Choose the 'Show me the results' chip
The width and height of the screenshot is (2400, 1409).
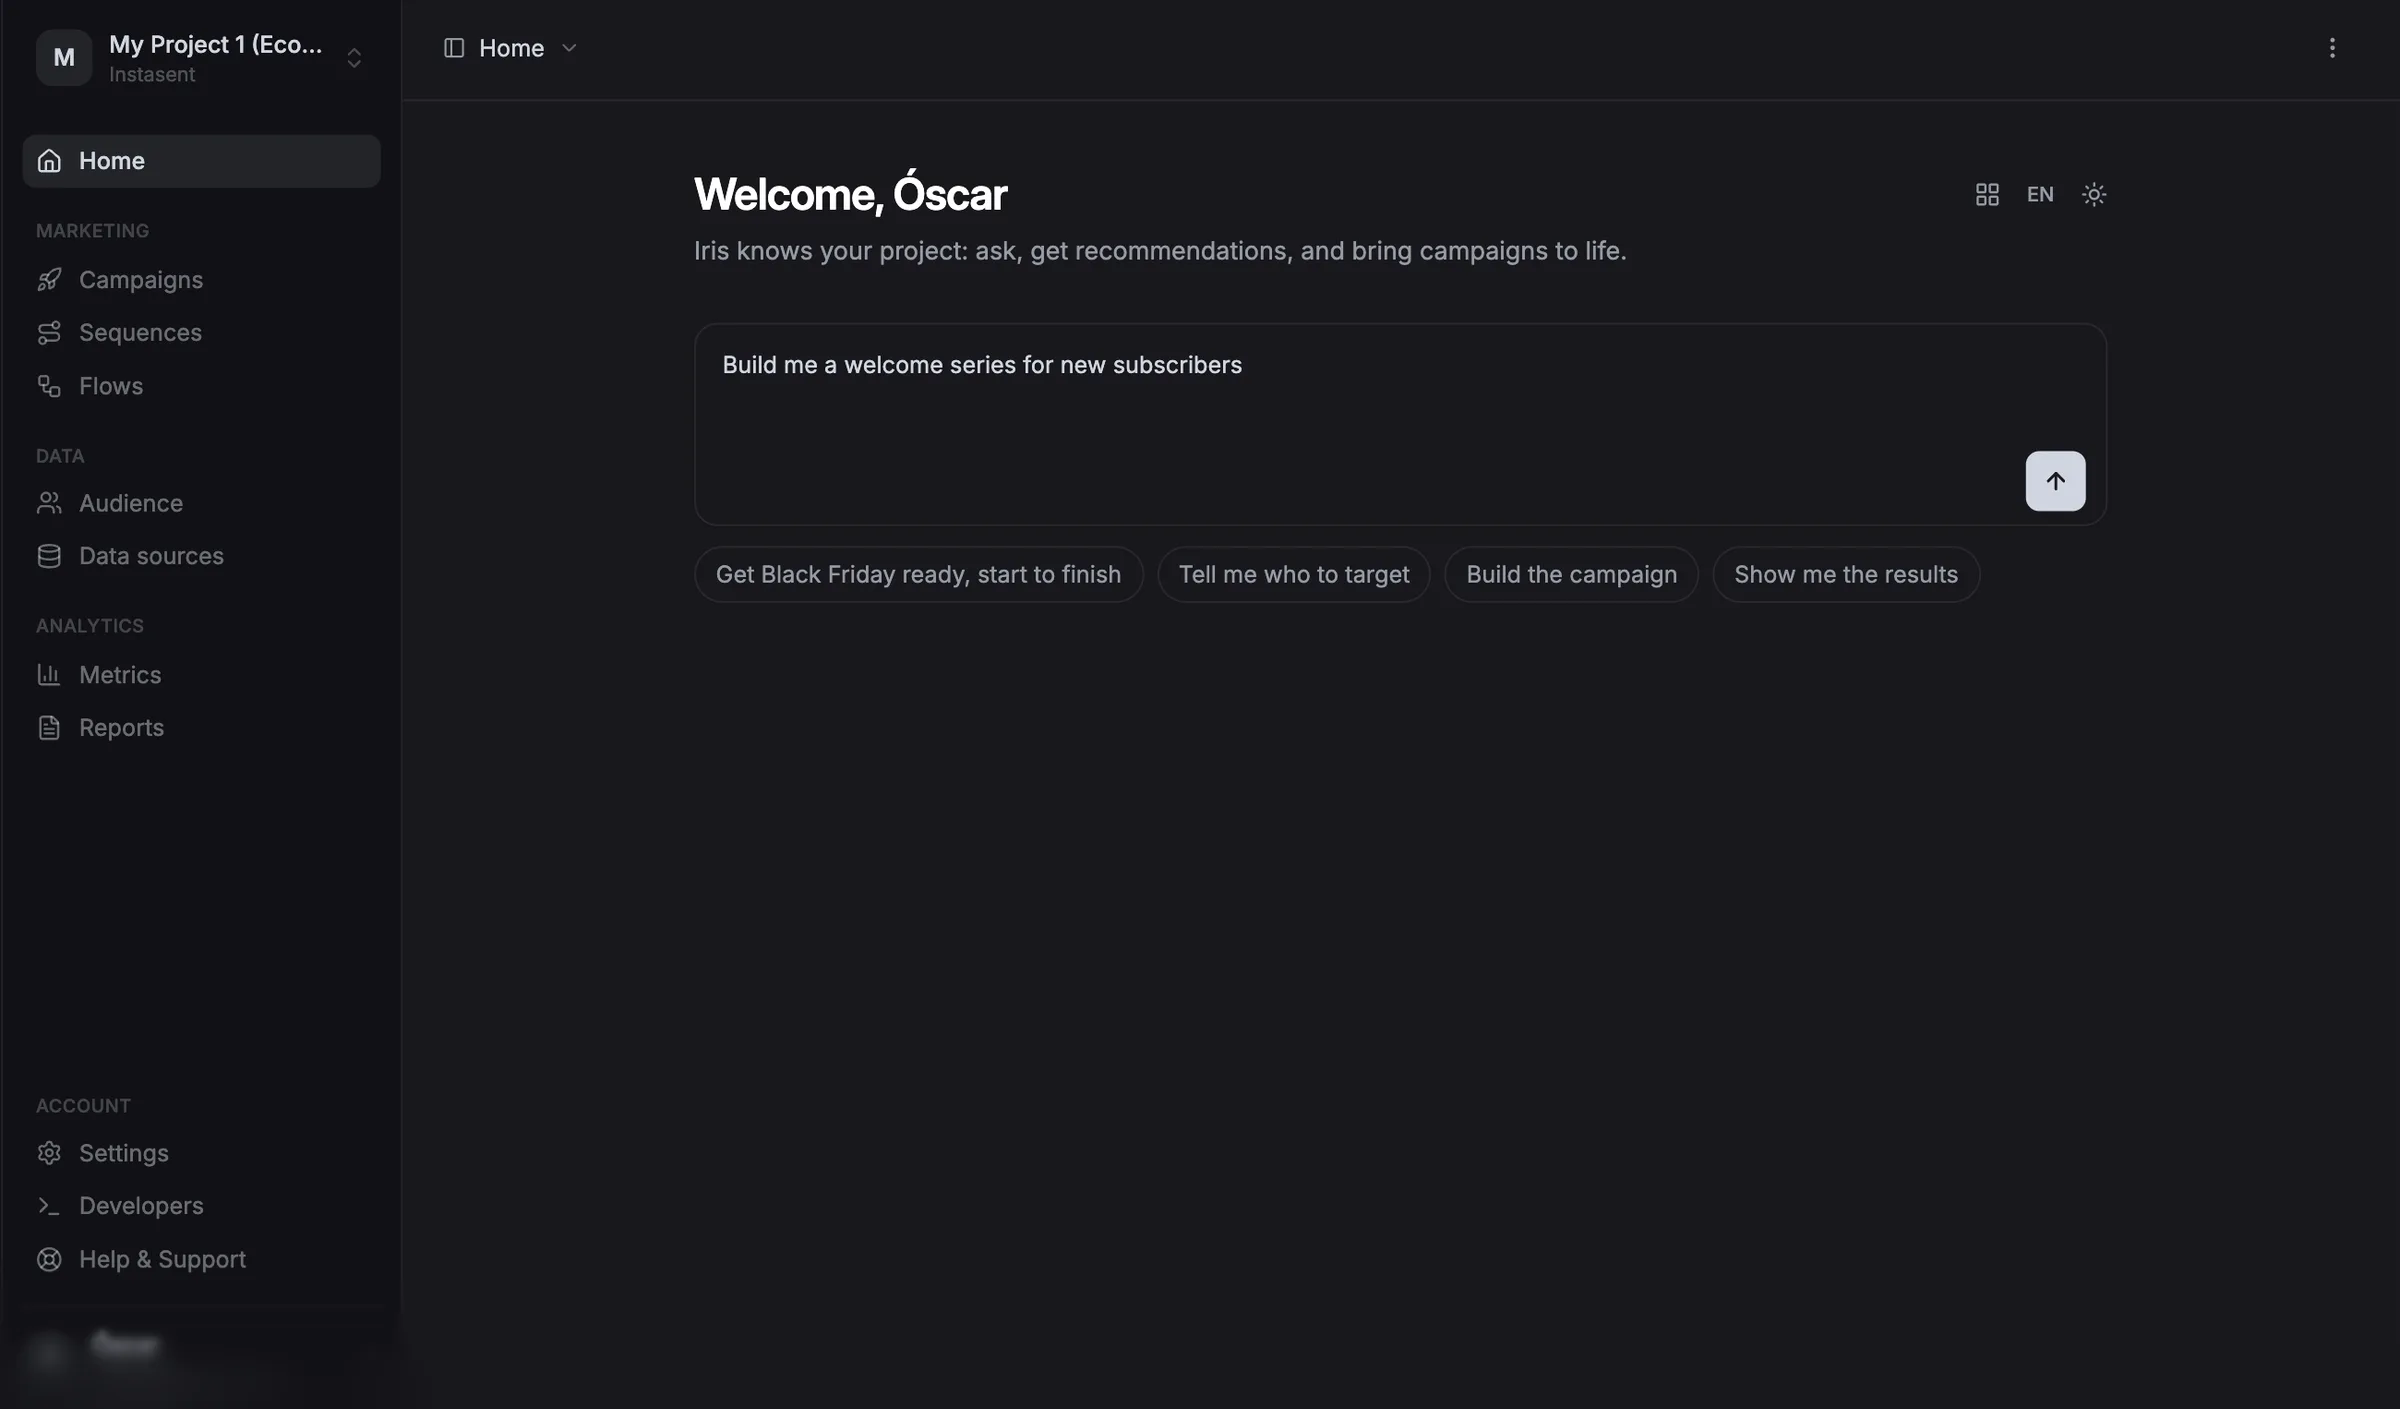point(1845,574)
